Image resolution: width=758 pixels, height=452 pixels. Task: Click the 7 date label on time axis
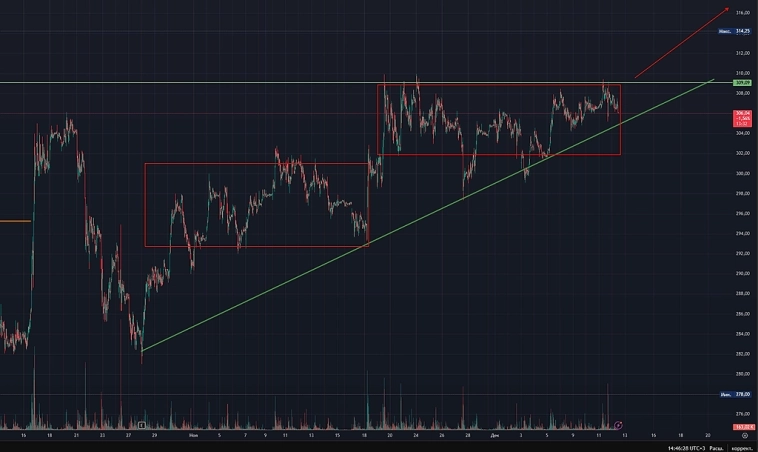click(245, 436)
